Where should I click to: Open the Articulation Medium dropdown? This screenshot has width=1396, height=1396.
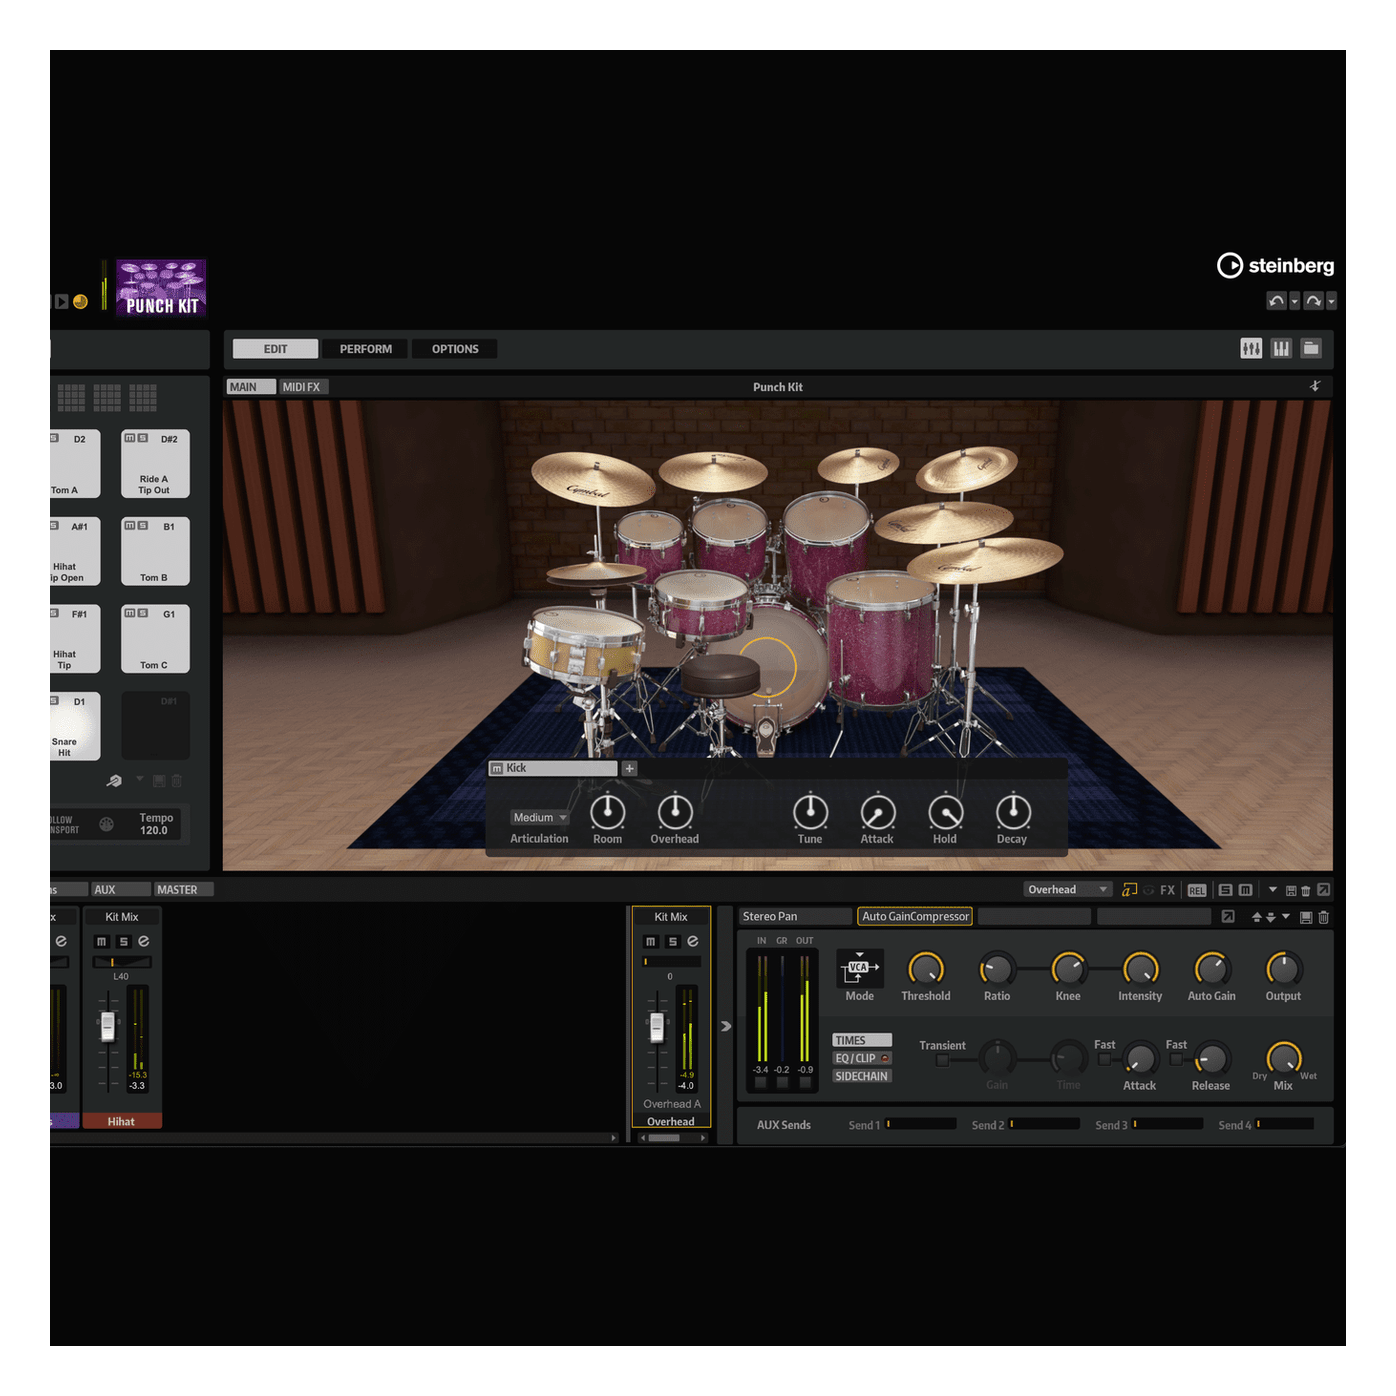click(540, 817)
